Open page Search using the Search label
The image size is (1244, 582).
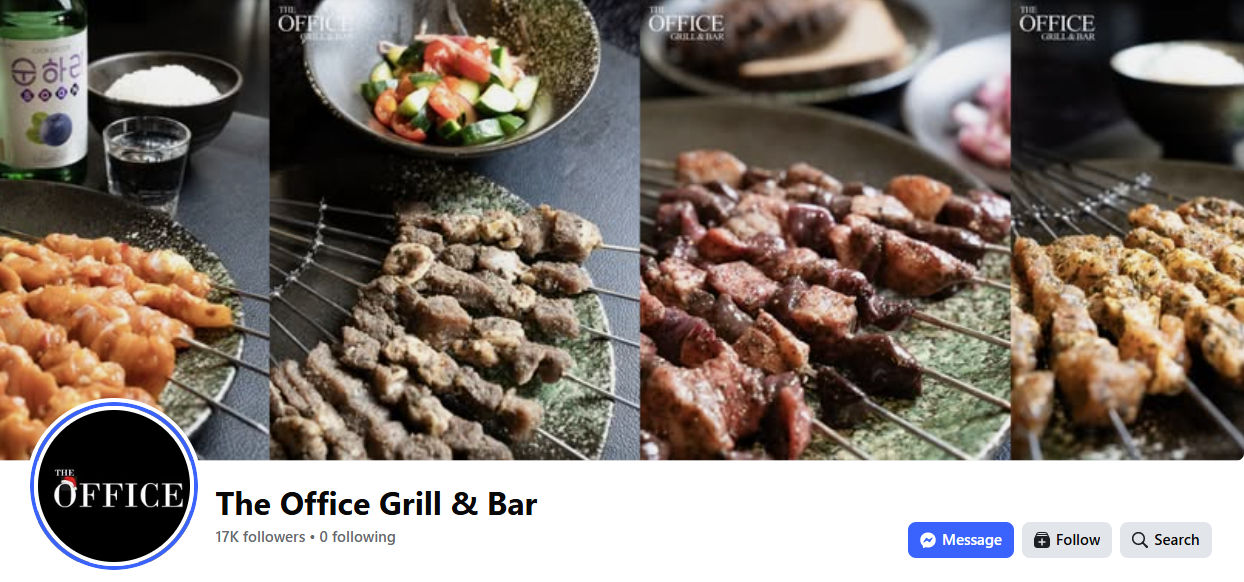click(x=1176, y=540)
